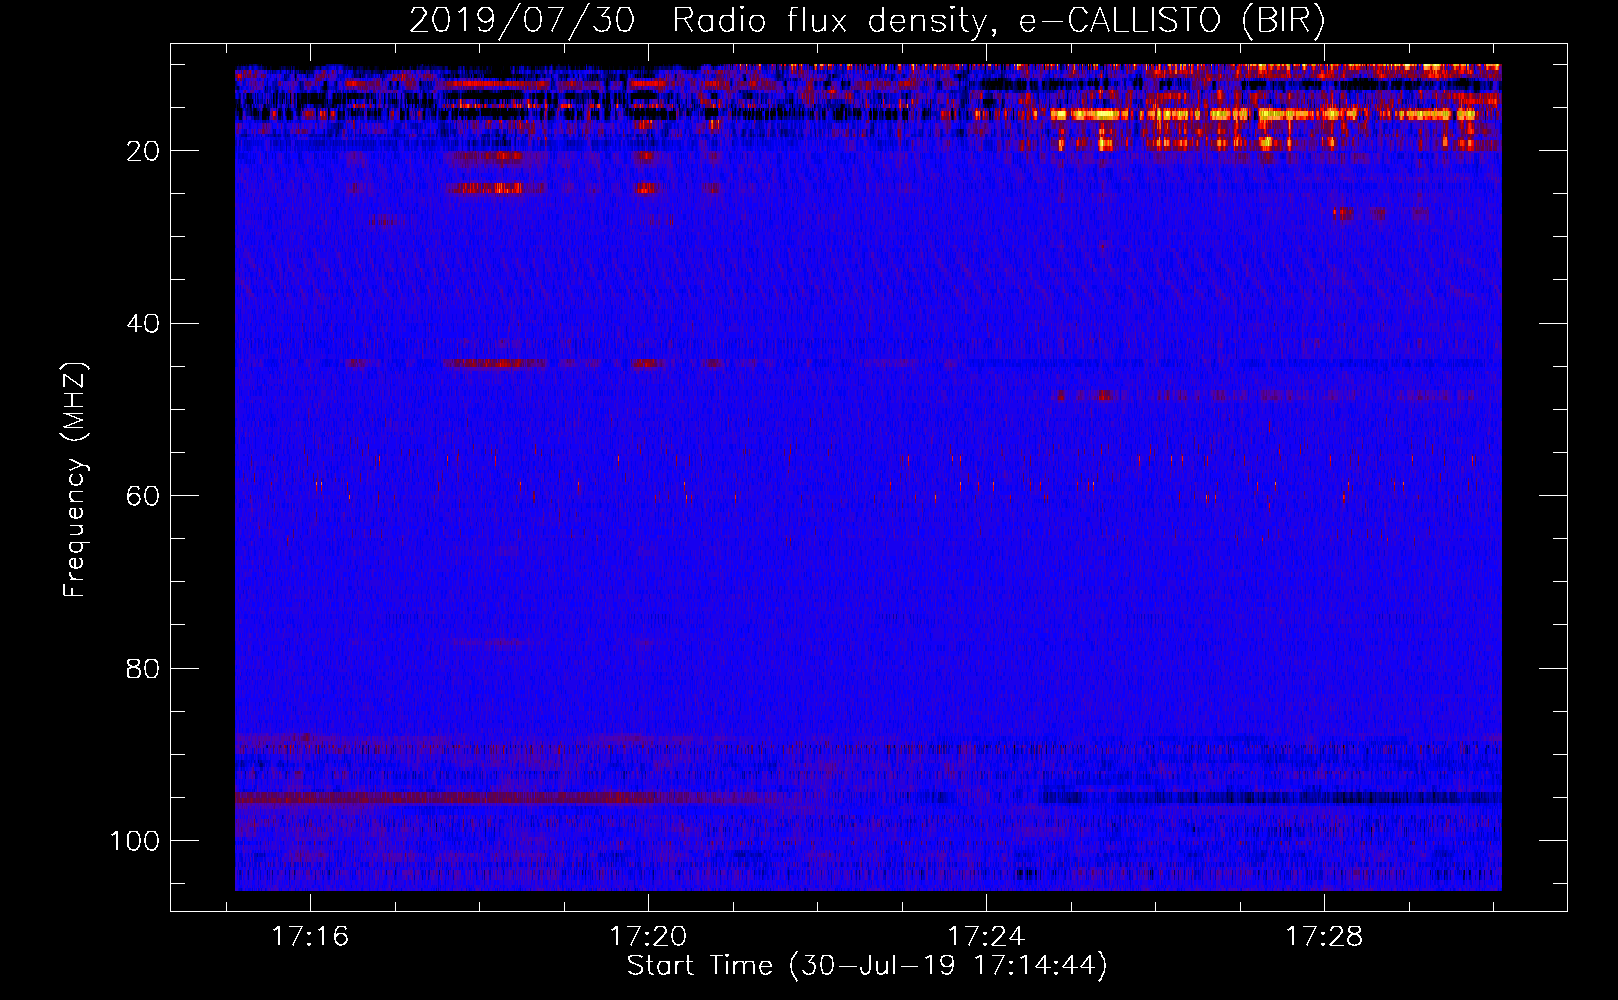Click the 40 MHz frequency tick label
This screenshot has width=1618, height=1000.
click(143, 324)
